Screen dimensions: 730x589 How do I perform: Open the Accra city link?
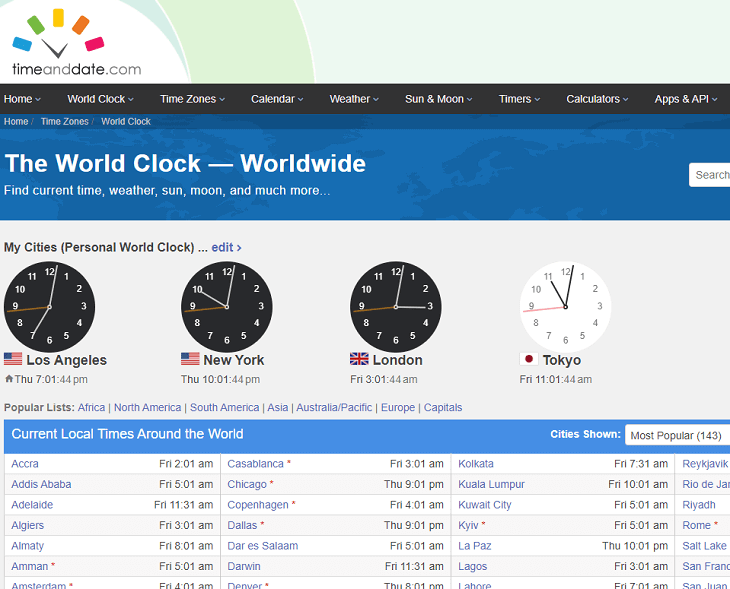tap(25, 464)
